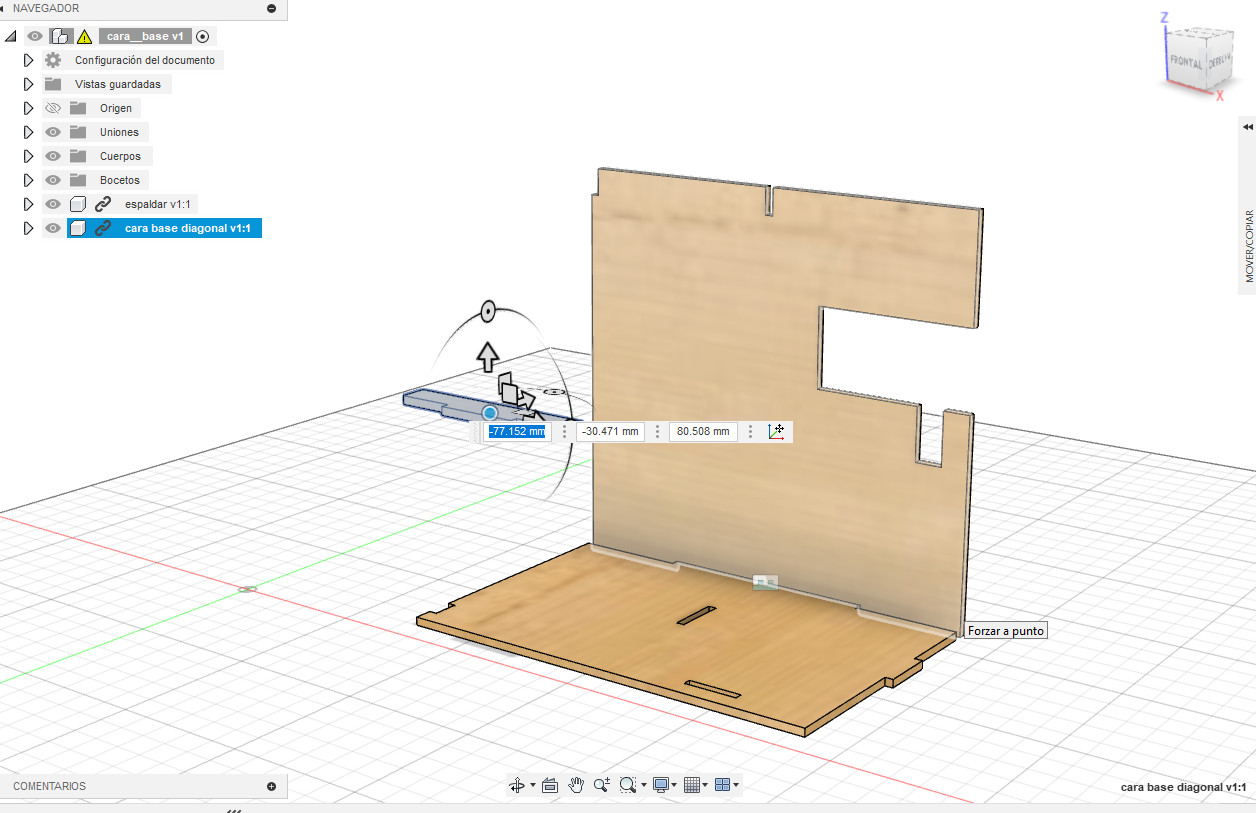
Task: Click the set pivot coordinate icon beside values
Action: [x=778, y=431]
